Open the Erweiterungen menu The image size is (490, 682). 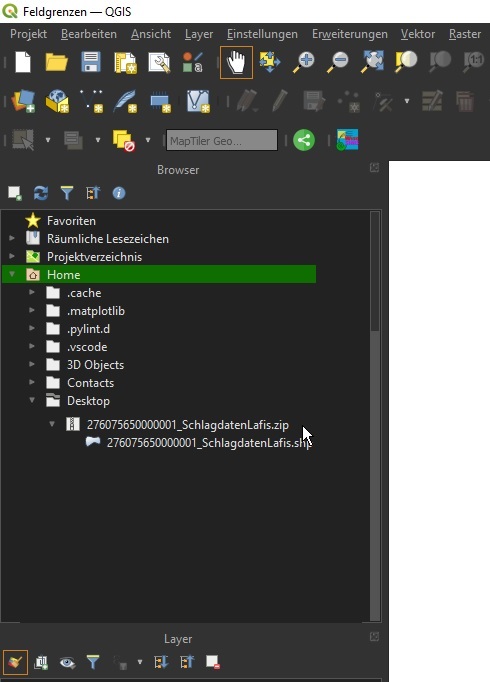click(350, 34)
